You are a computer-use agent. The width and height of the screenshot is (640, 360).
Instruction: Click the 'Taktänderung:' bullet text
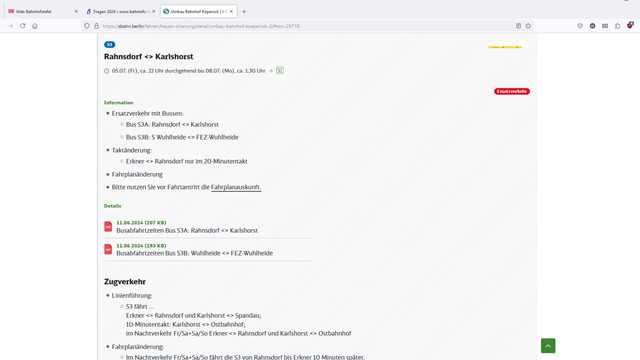tap(131, 150)
